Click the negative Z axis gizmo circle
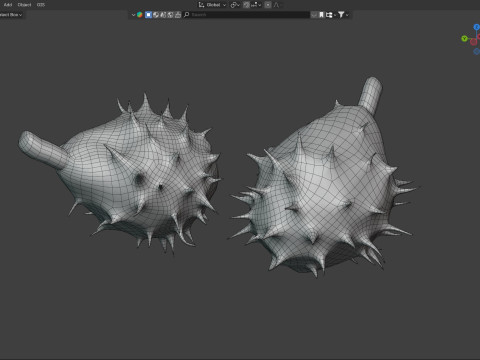This screenshot has width=480, height=360. pyautogui.click(x=477, y=51)
